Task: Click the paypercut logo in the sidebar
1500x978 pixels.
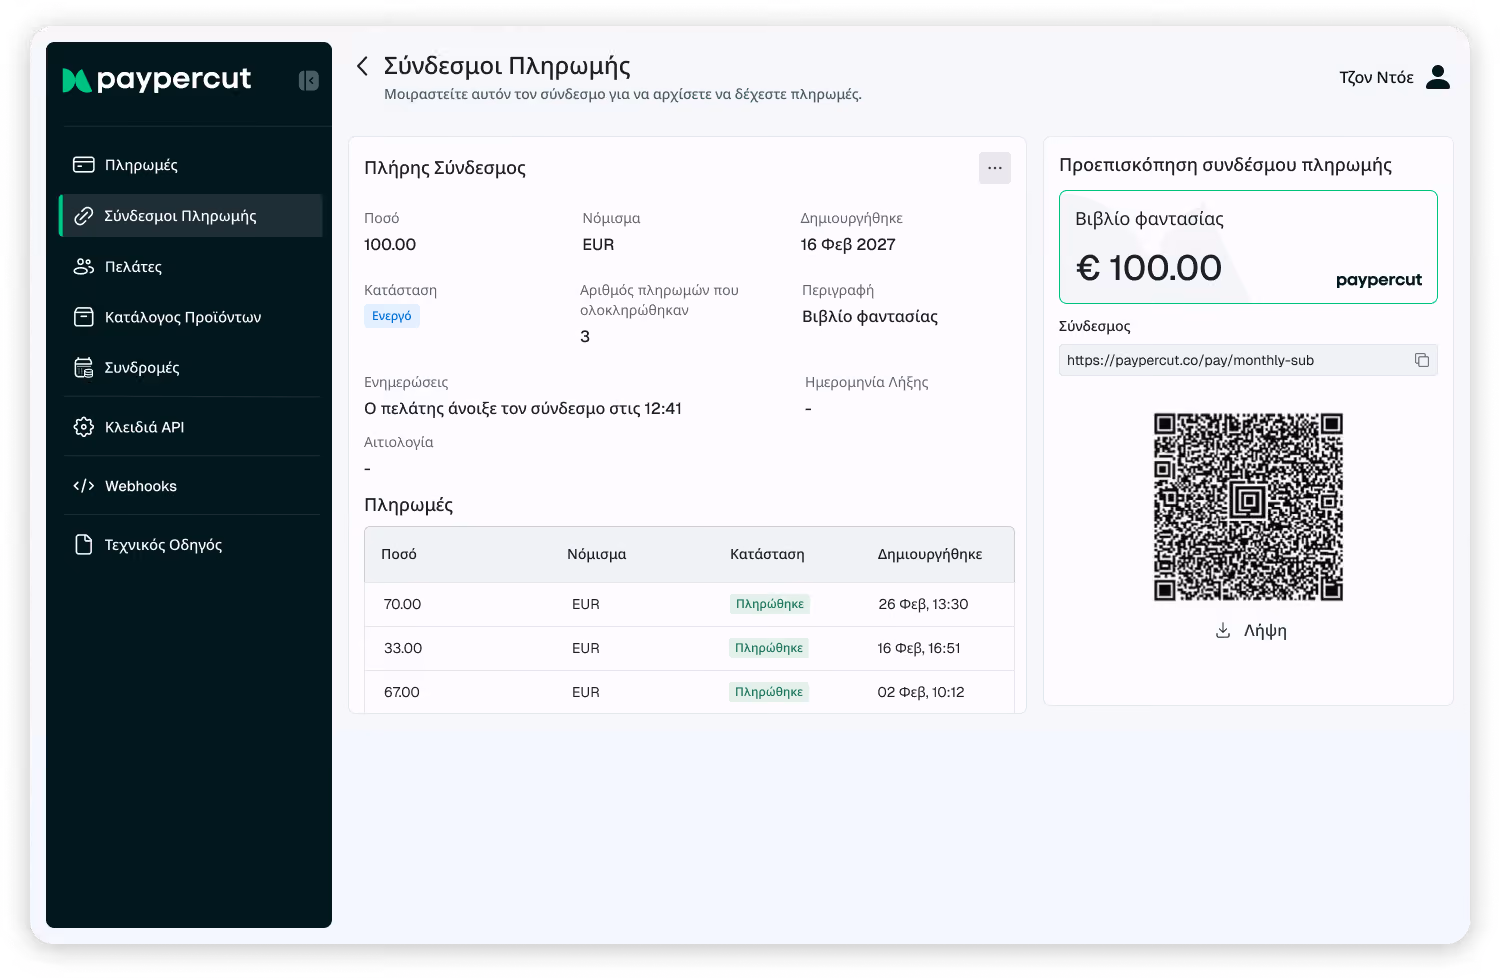Action: (x=156, y=79)
